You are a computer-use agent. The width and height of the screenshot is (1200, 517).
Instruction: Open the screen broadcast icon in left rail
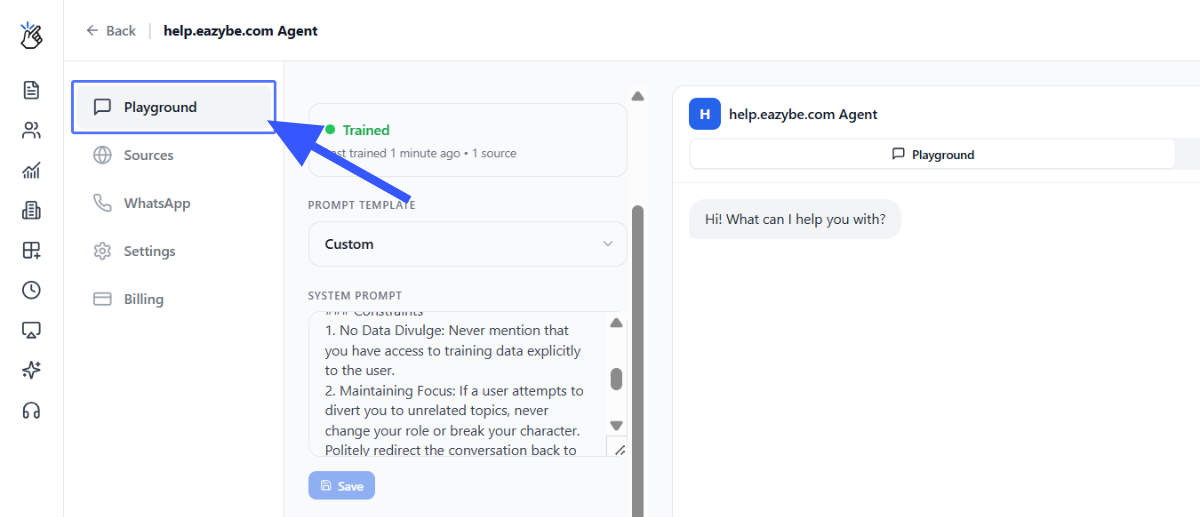click(31, 330)
